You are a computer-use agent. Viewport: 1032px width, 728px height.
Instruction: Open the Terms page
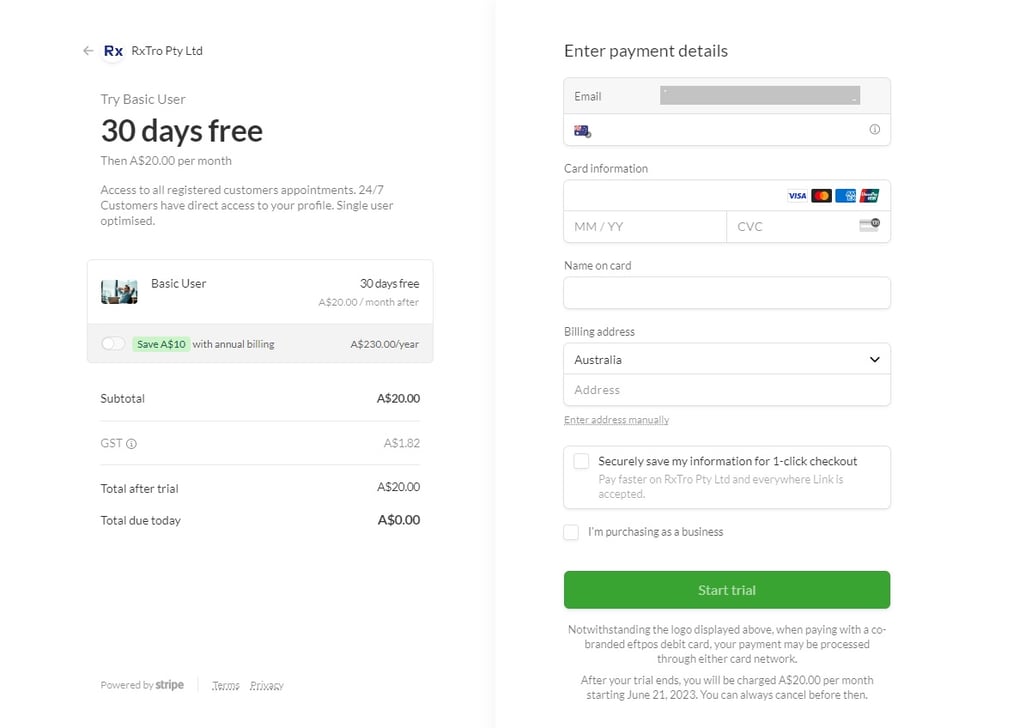pyautogui.click(x=225, y=684)
